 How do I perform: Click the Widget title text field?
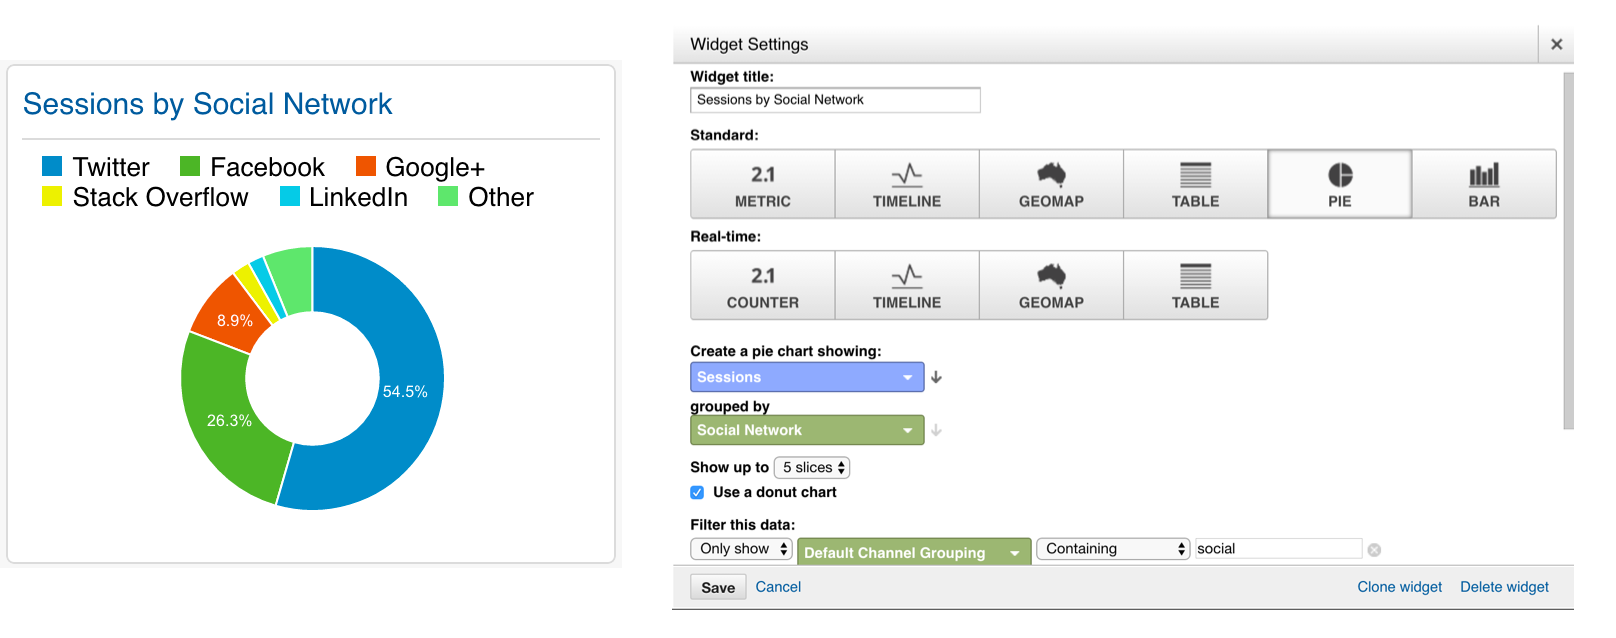coord(835,100)
